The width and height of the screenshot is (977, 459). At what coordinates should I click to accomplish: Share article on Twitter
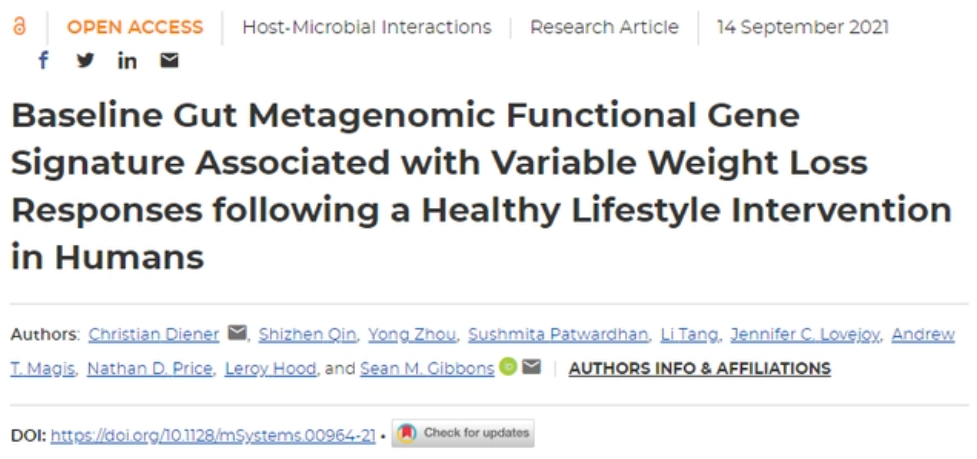pyautogui.click(x=85, y=61)
